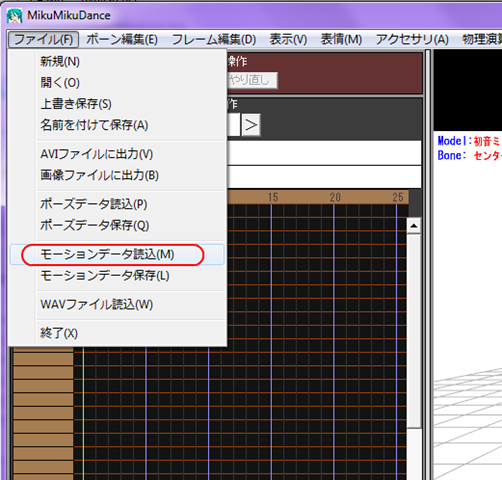Open the アクセサリ(A) menu
This screenshot has height=480, width=502.
tap(412, 40)
